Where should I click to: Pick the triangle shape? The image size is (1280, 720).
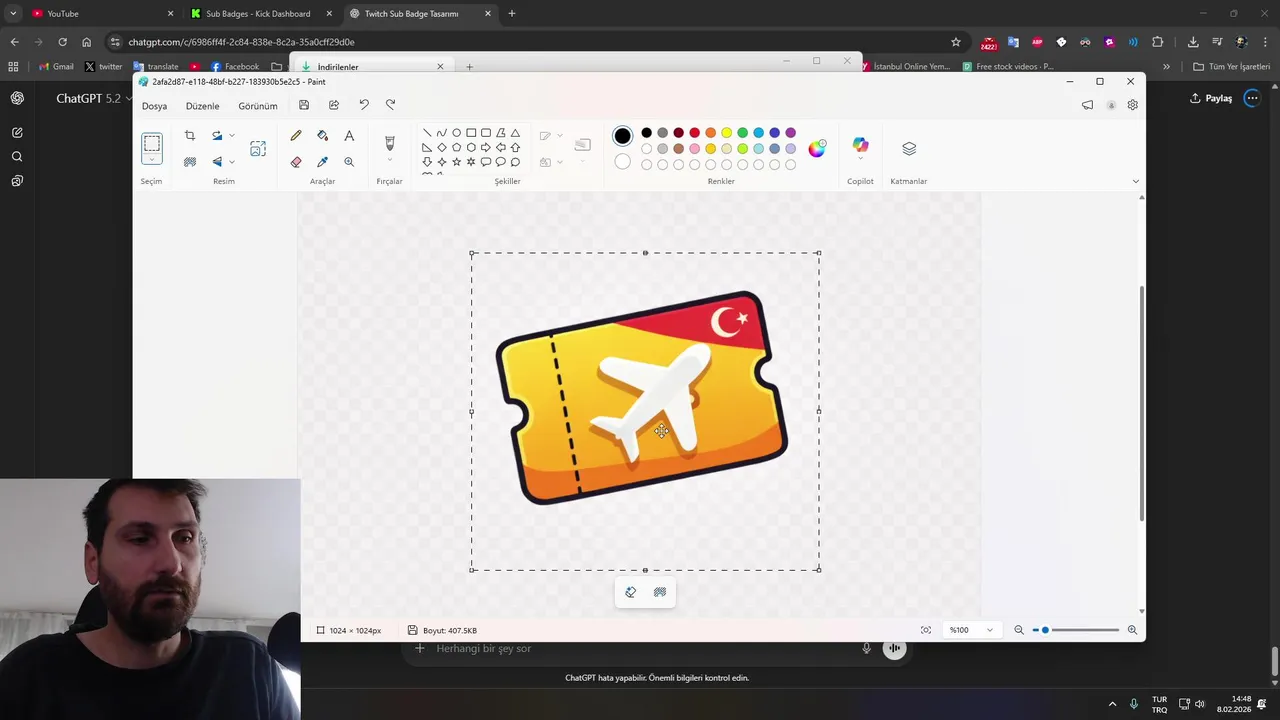point(515,133)
